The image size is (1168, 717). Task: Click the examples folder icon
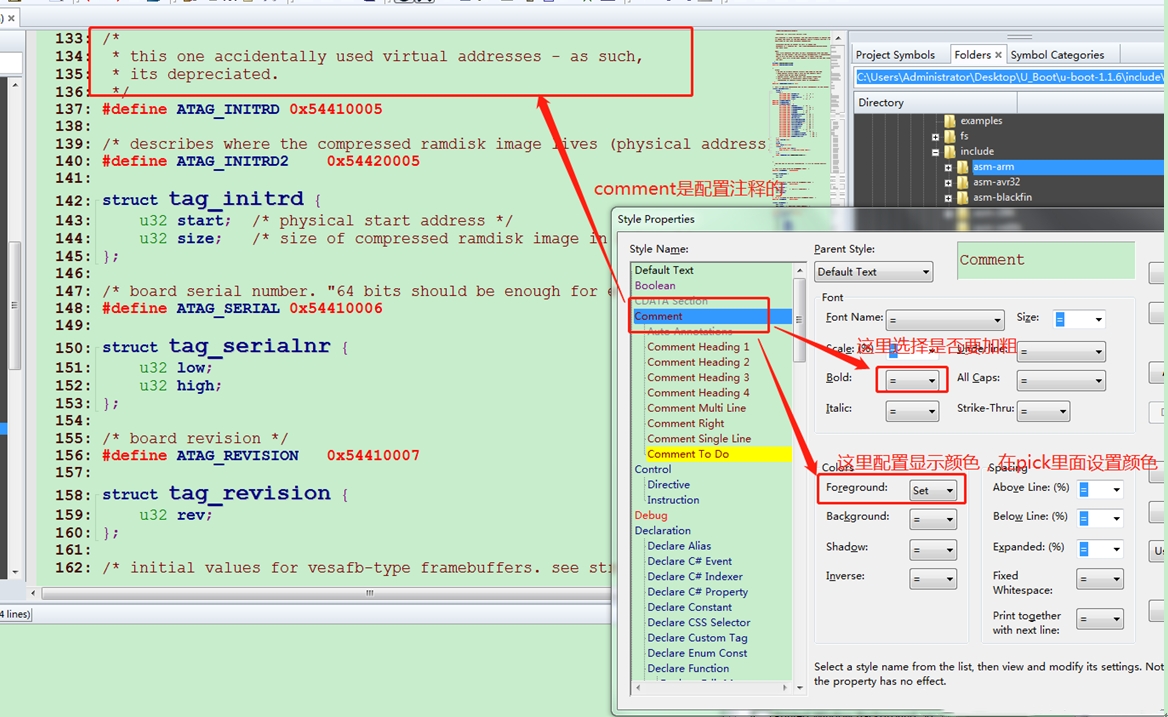coord(950,121)
